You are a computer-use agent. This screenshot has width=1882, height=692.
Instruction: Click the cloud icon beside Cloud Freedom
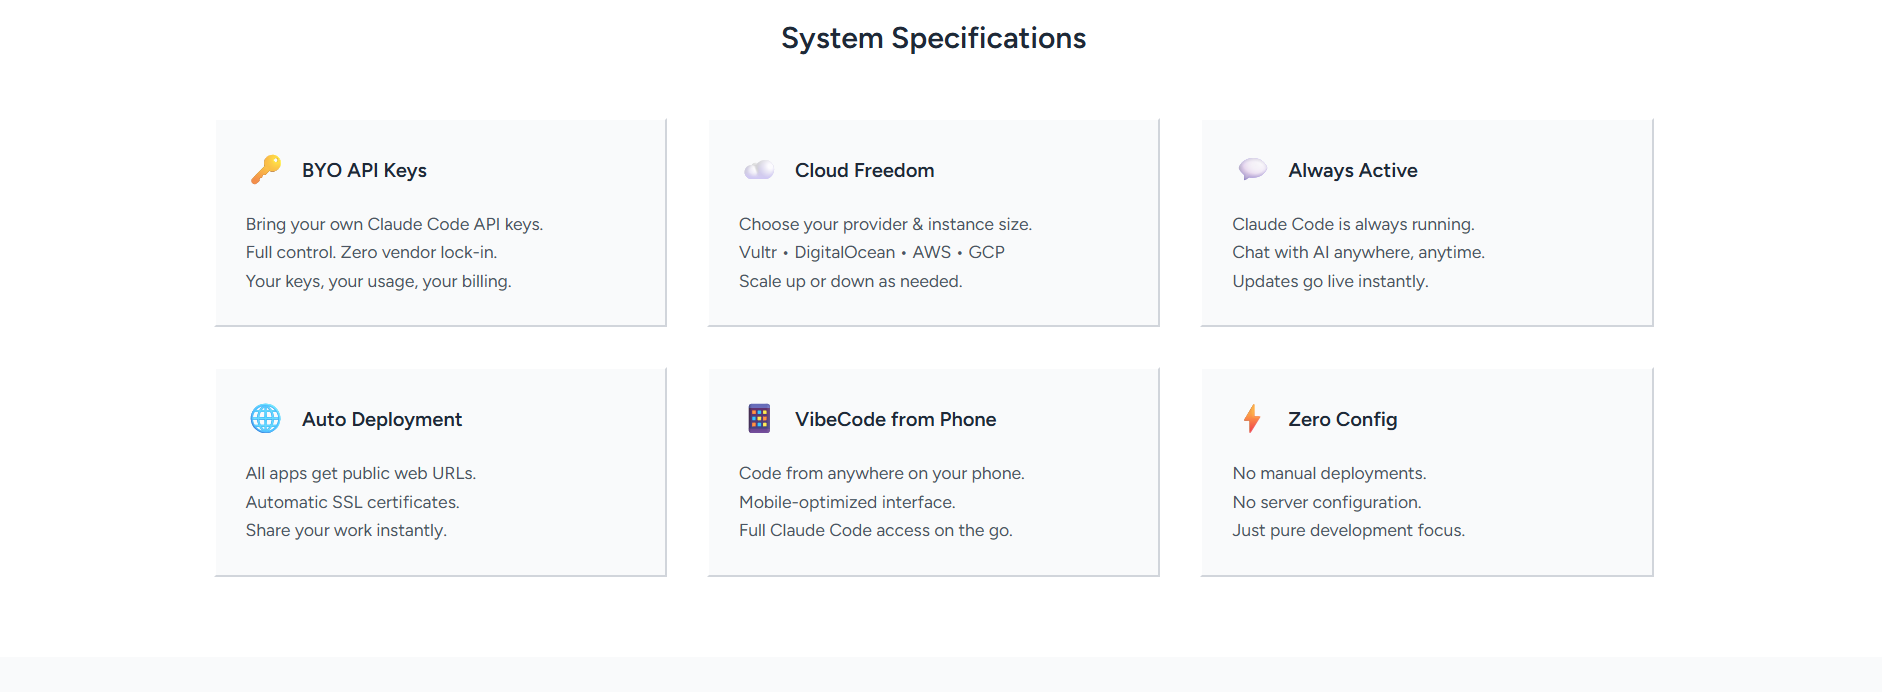point(759,170)
